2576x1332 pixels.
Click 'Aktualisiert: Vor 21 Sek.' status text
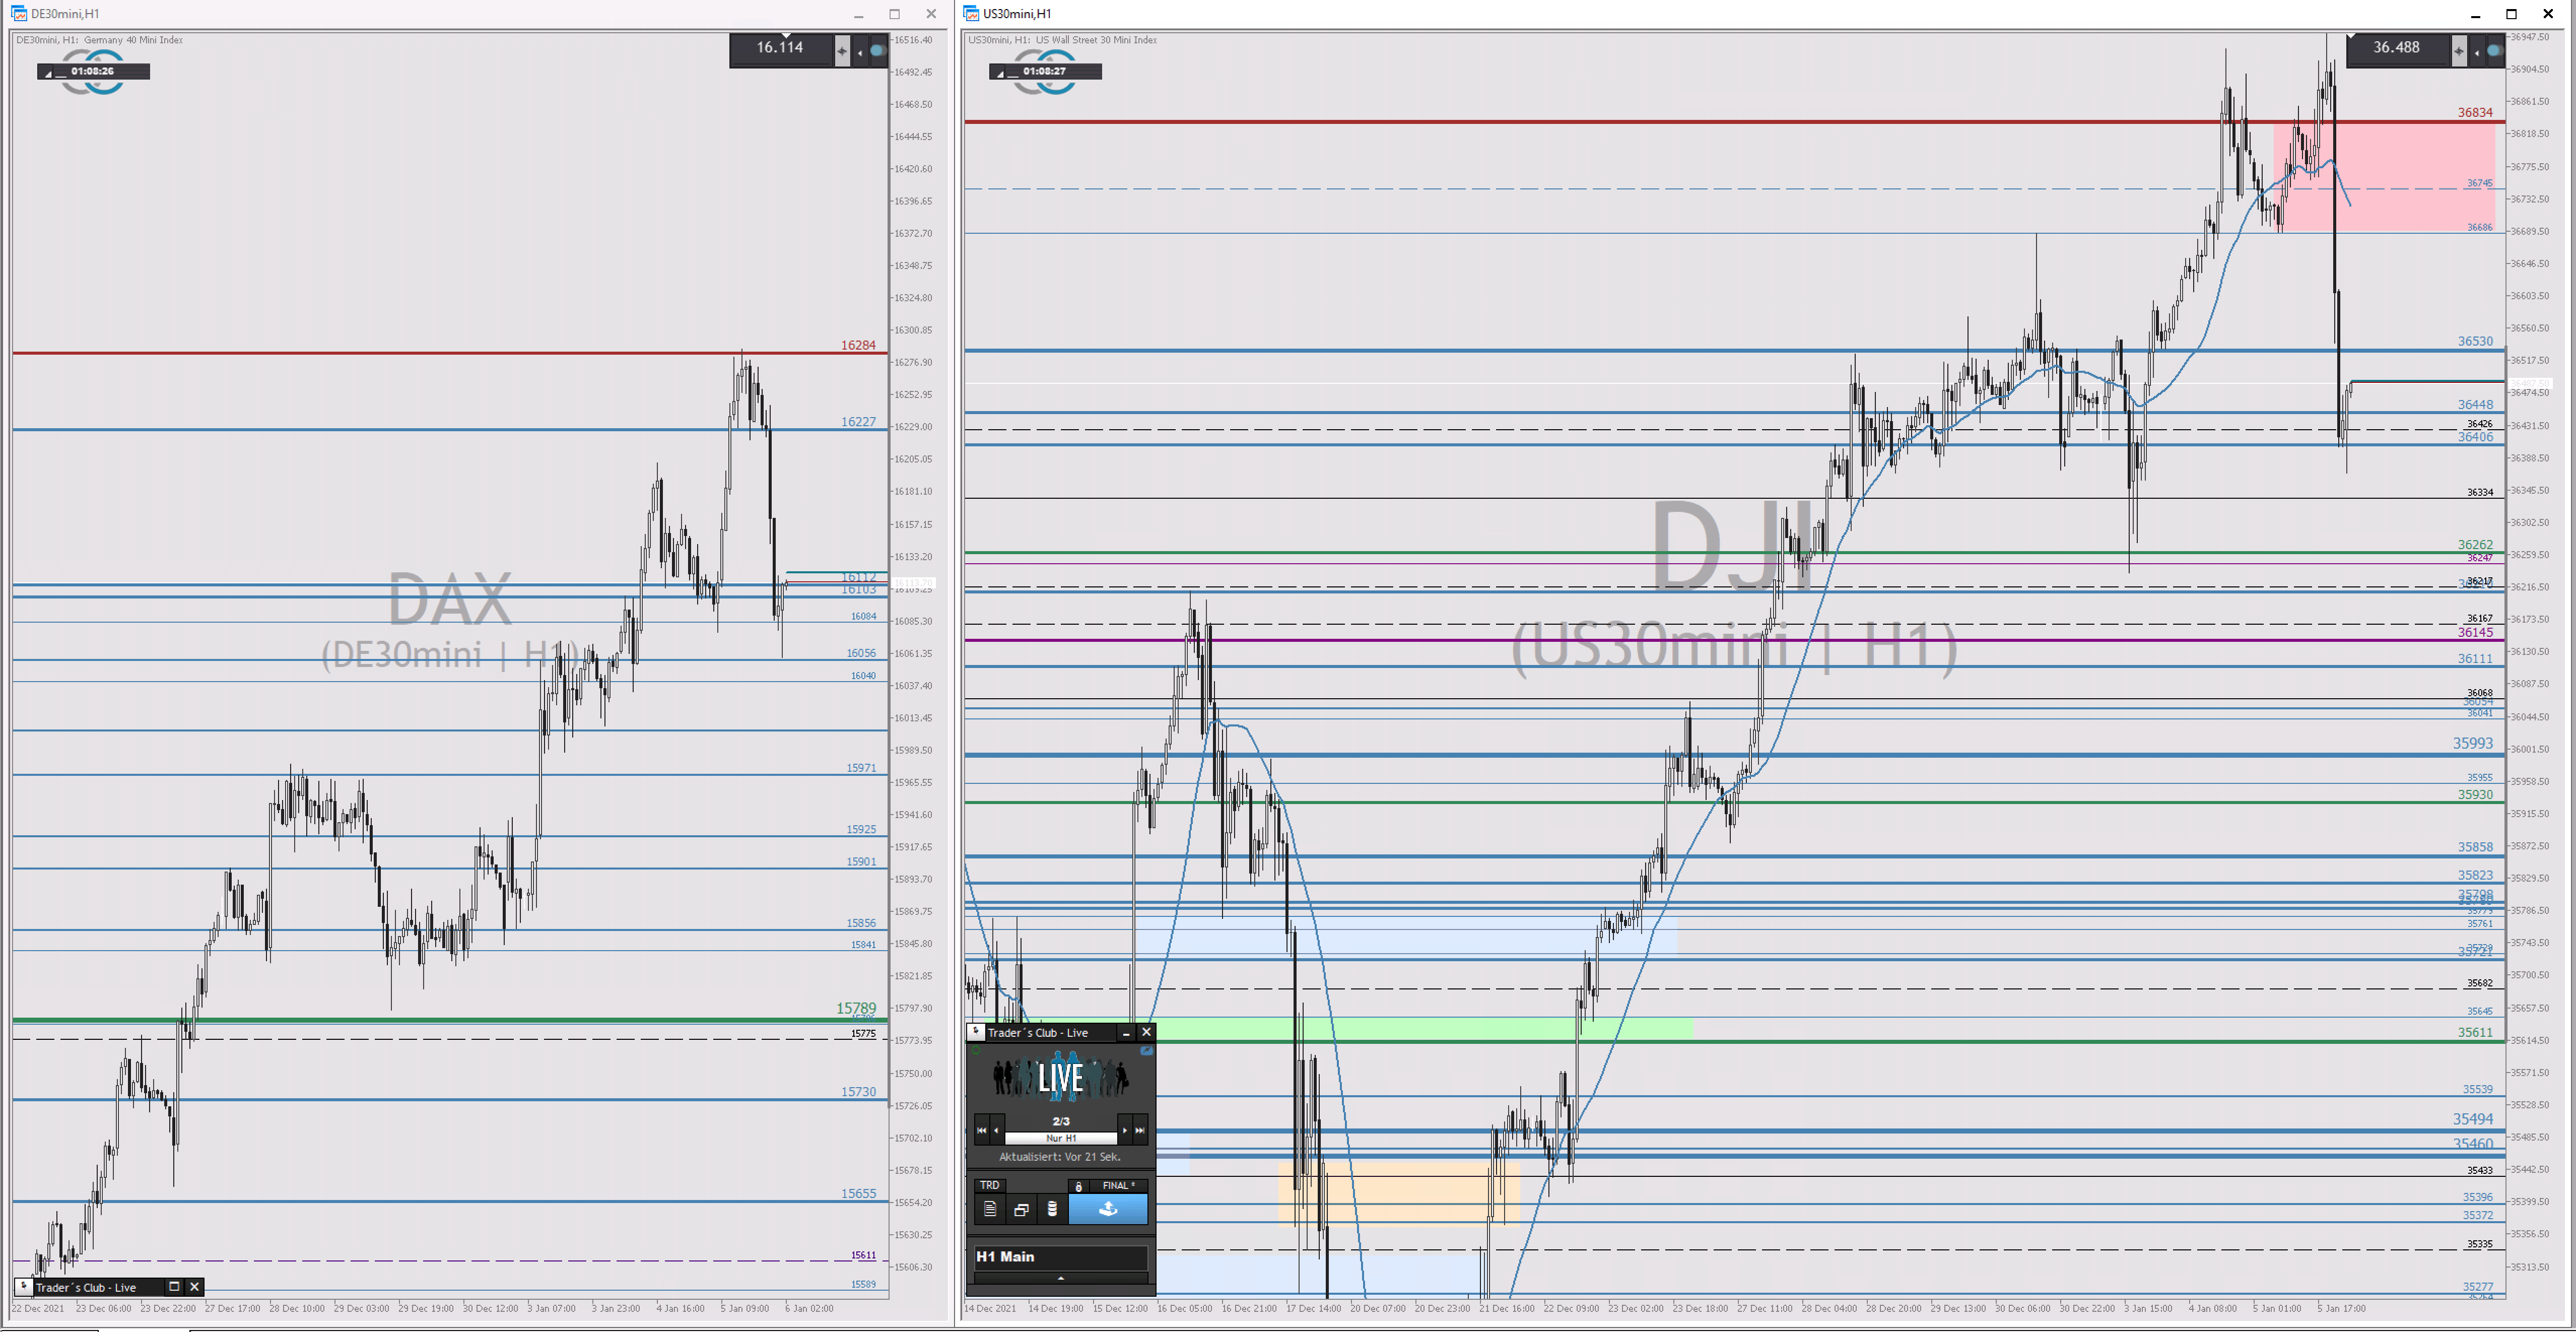[1060, 1157]
